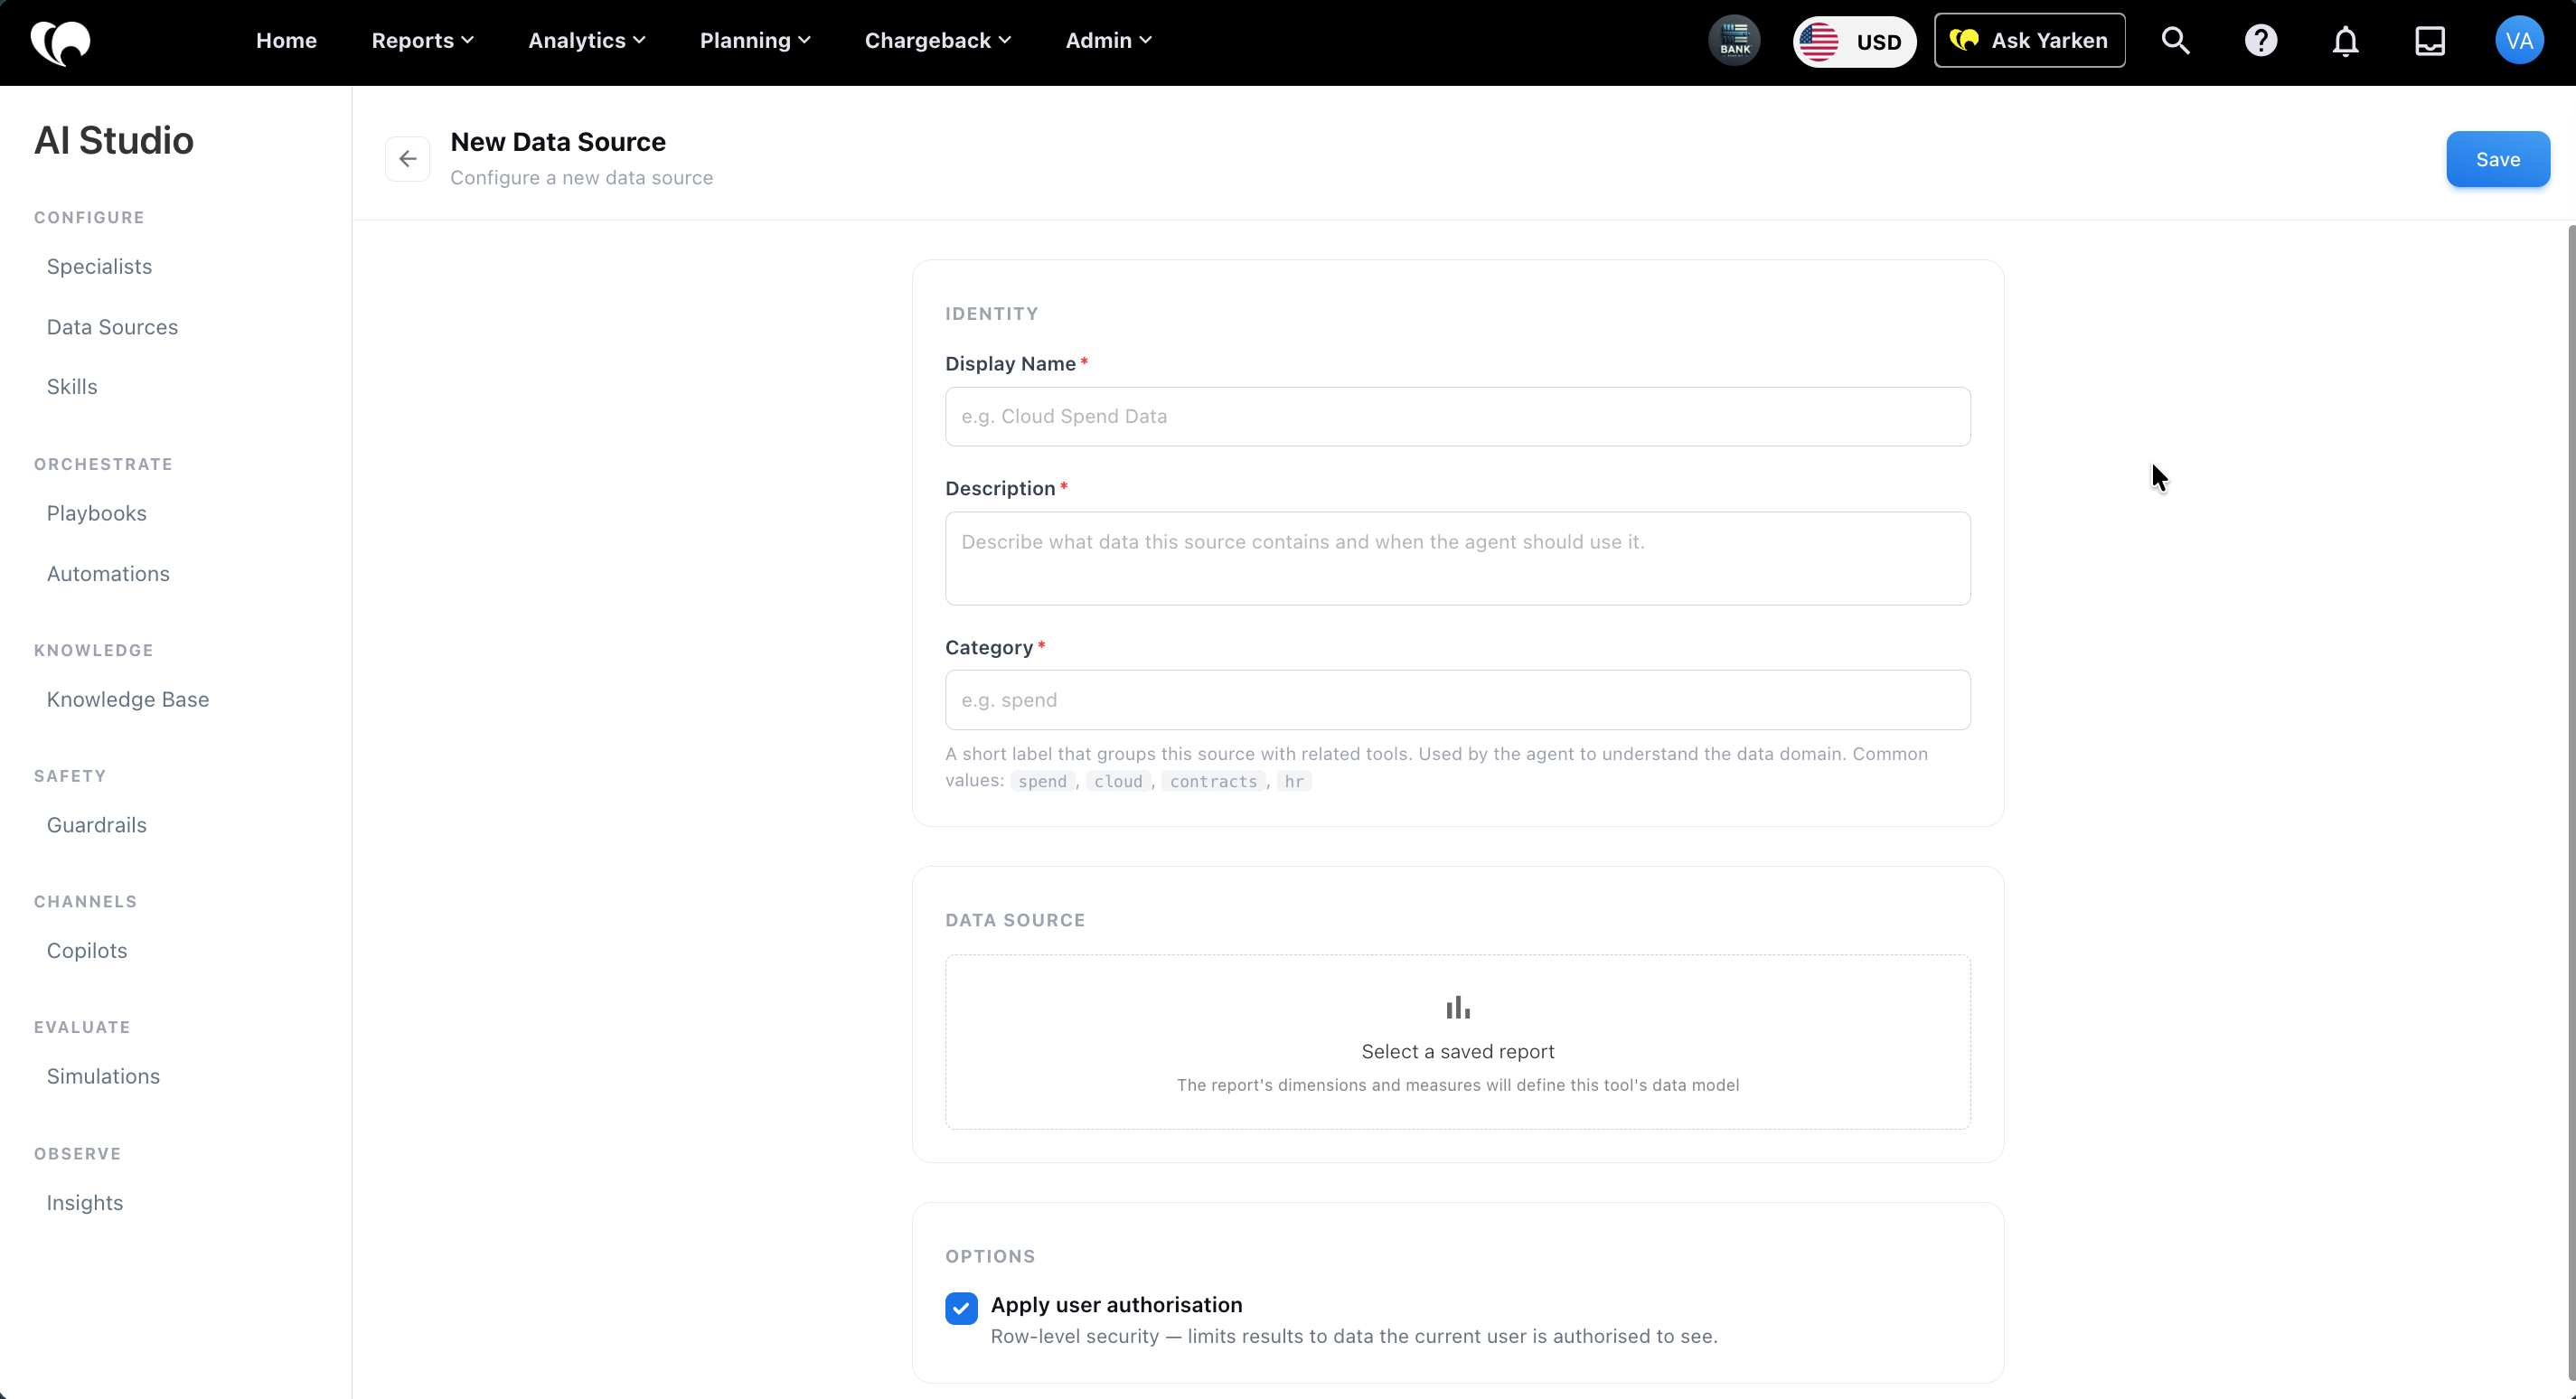Click the 'New Data Source' page title
Viewport: 2576px width, 1399px height.
[558, 142]
